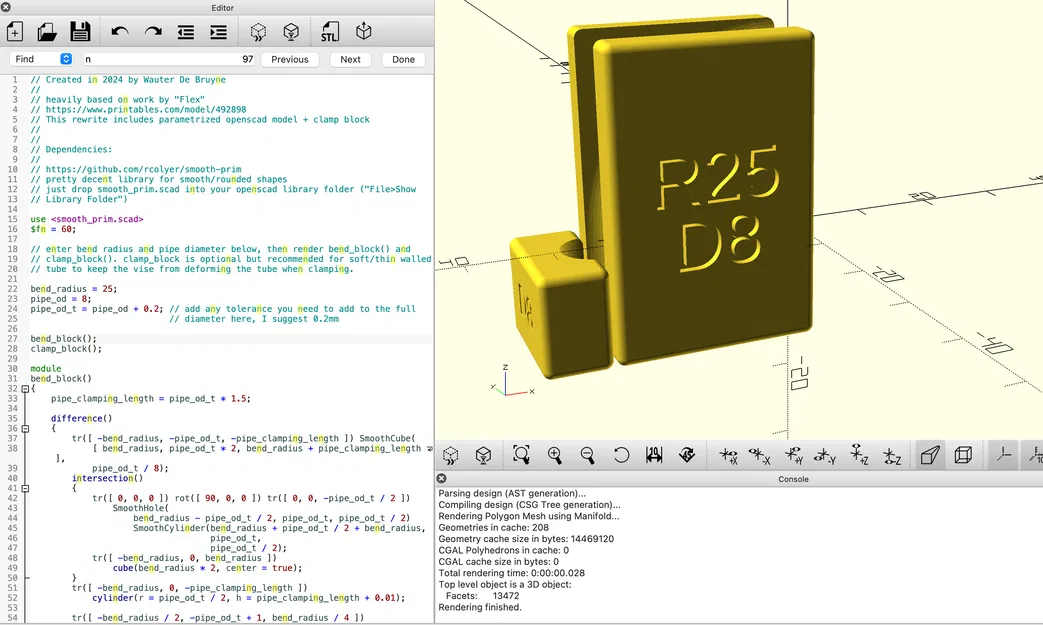Open the Find mode dropdown
Viewport: 1043px width, 625px height.
coord(65,58)
